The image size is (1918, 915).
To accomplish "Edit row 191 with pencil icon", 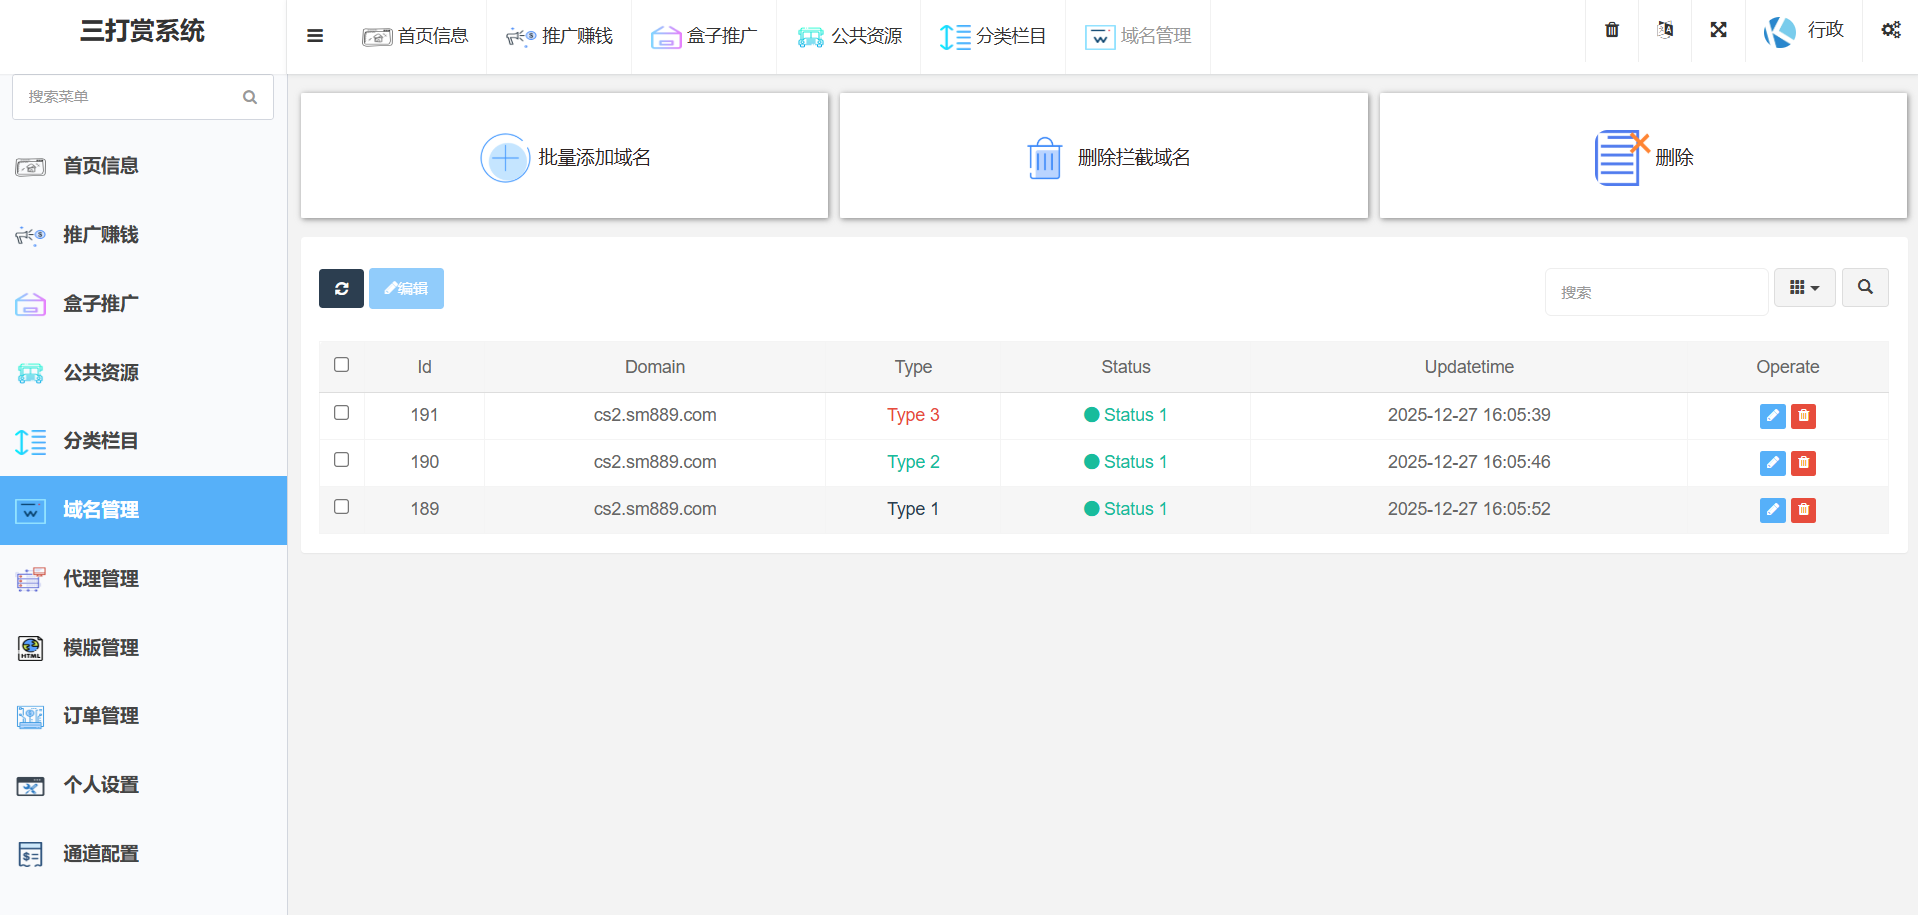I will (x=1772, y=416).
